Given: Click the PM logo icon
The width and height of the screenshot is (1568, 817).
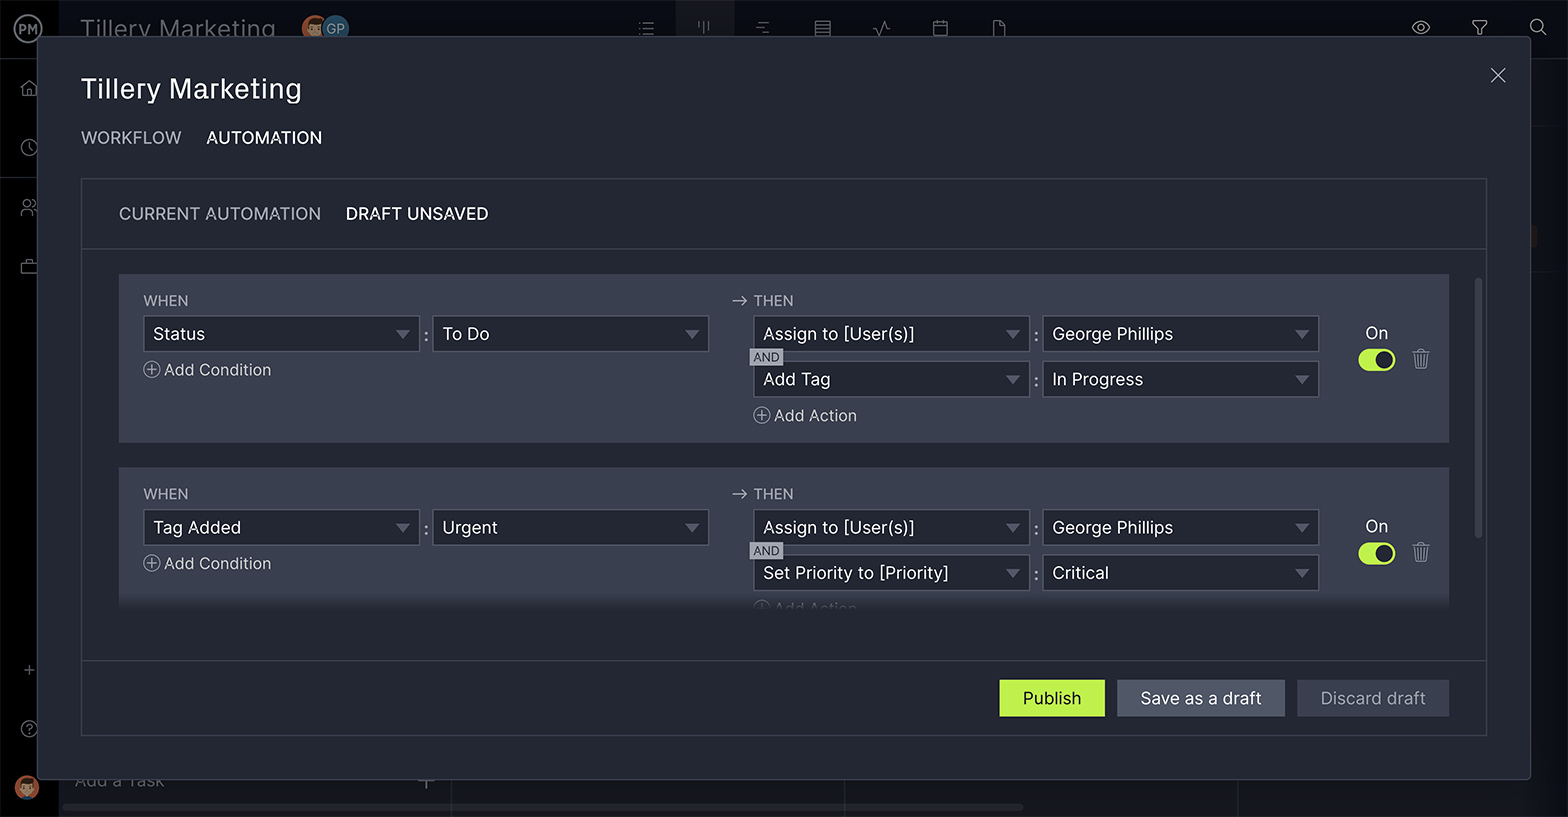Looking at the screenshot, I should (28, 29).
